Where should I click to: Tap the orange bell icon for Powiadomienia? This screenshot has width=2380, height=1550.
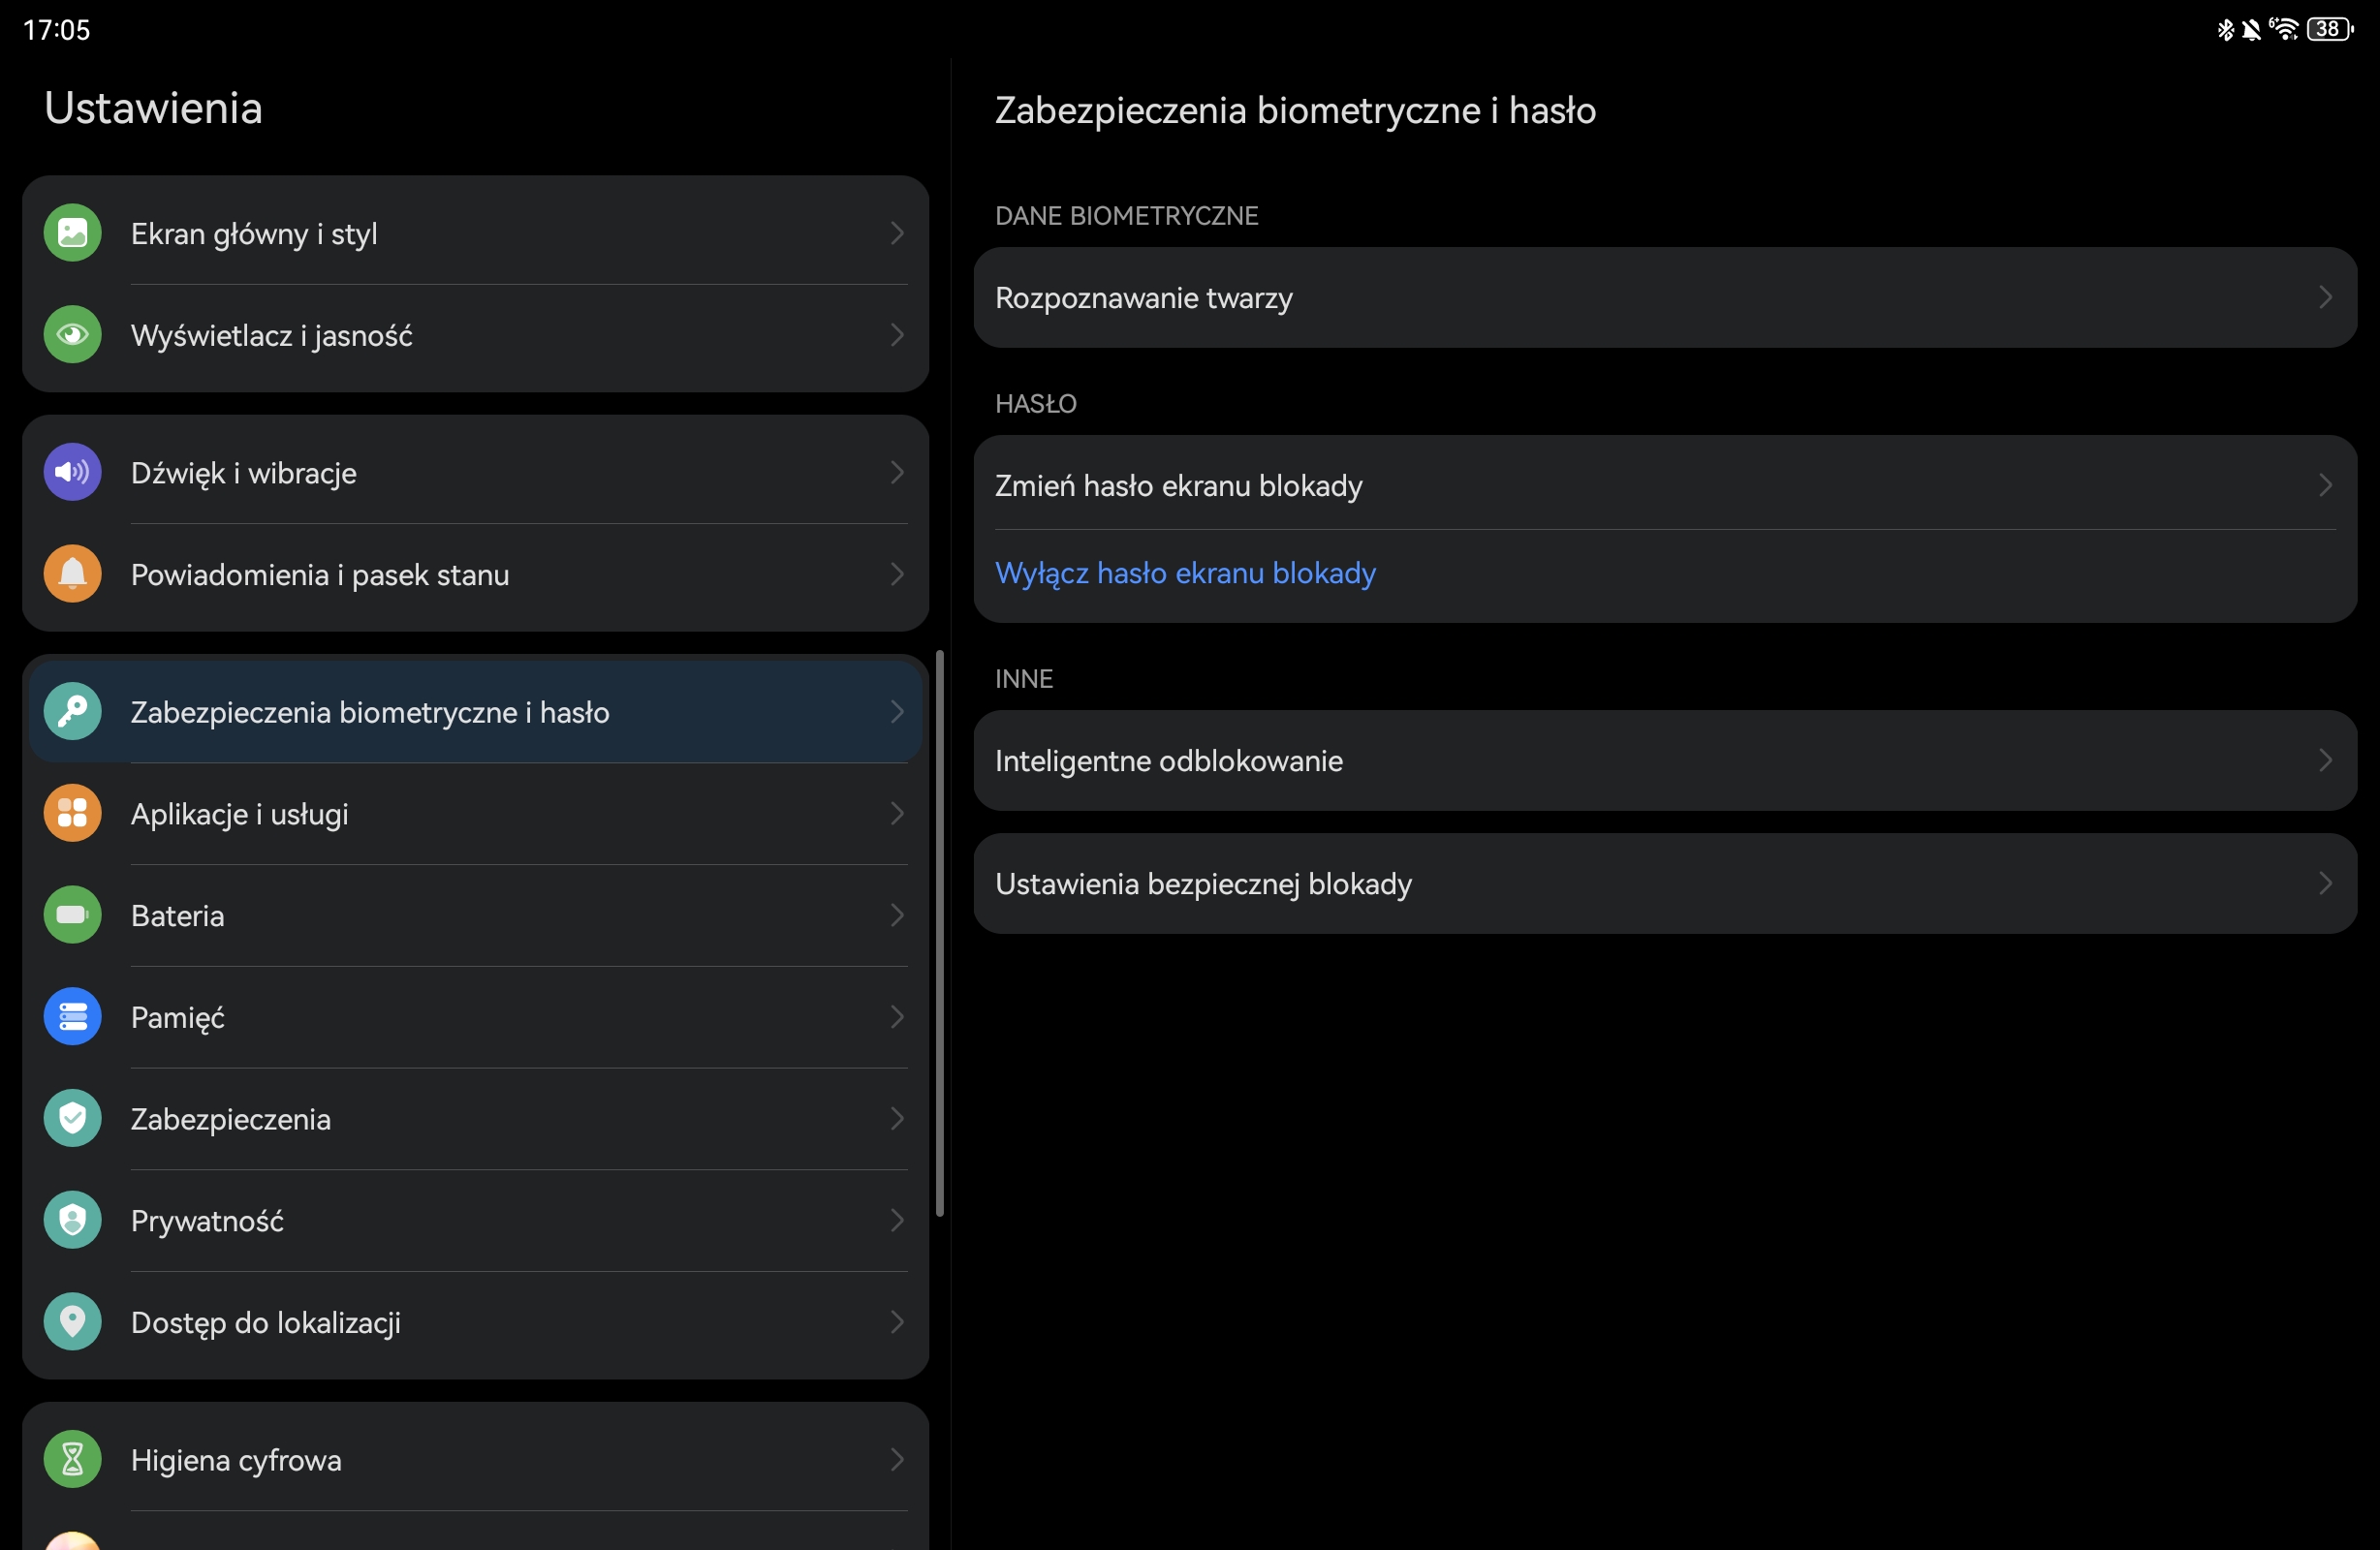pos(72,574)
